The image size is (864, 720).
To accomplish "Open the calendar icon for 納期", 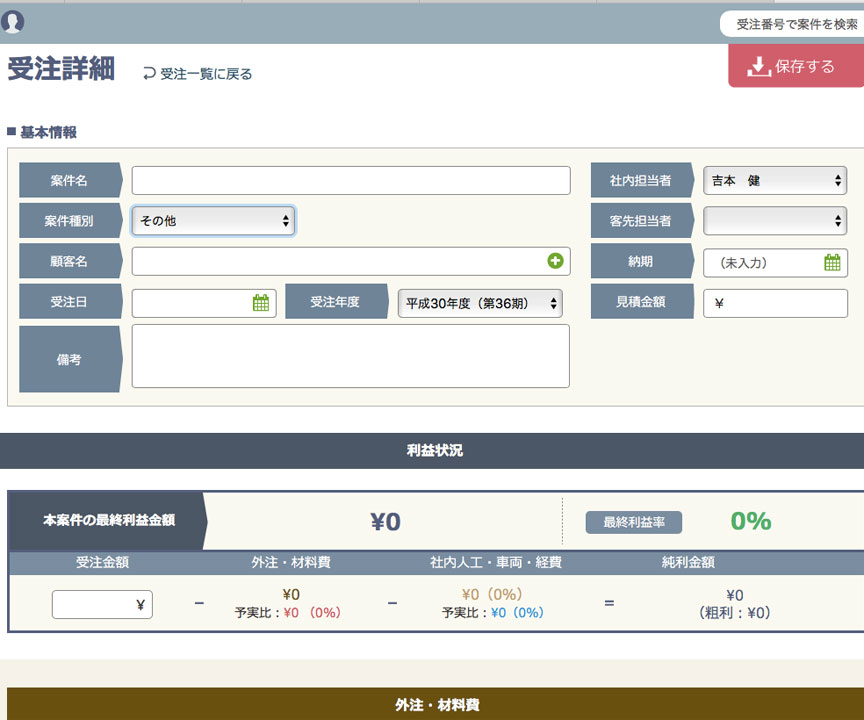I will (x=832, y=263).
